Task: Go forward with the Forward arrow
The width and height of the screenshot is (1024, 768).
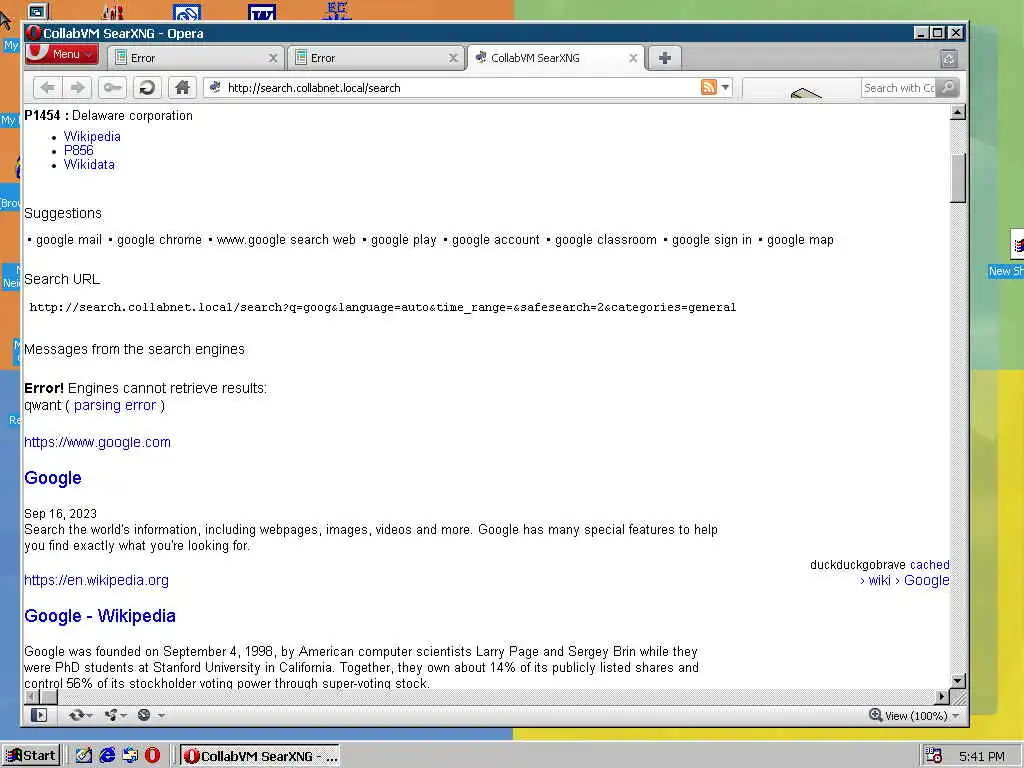Action: tap(78, 88)
